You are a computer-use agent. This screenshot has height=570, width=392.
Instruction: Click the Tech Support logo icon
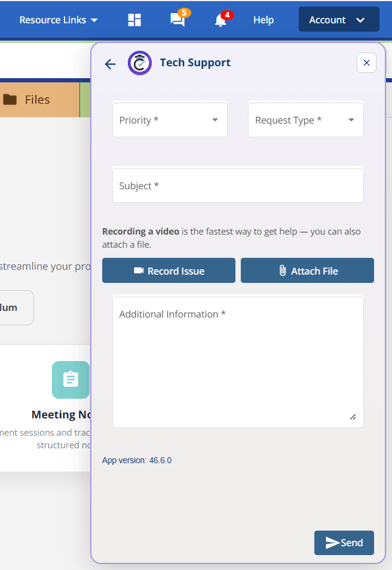(139, 63)
